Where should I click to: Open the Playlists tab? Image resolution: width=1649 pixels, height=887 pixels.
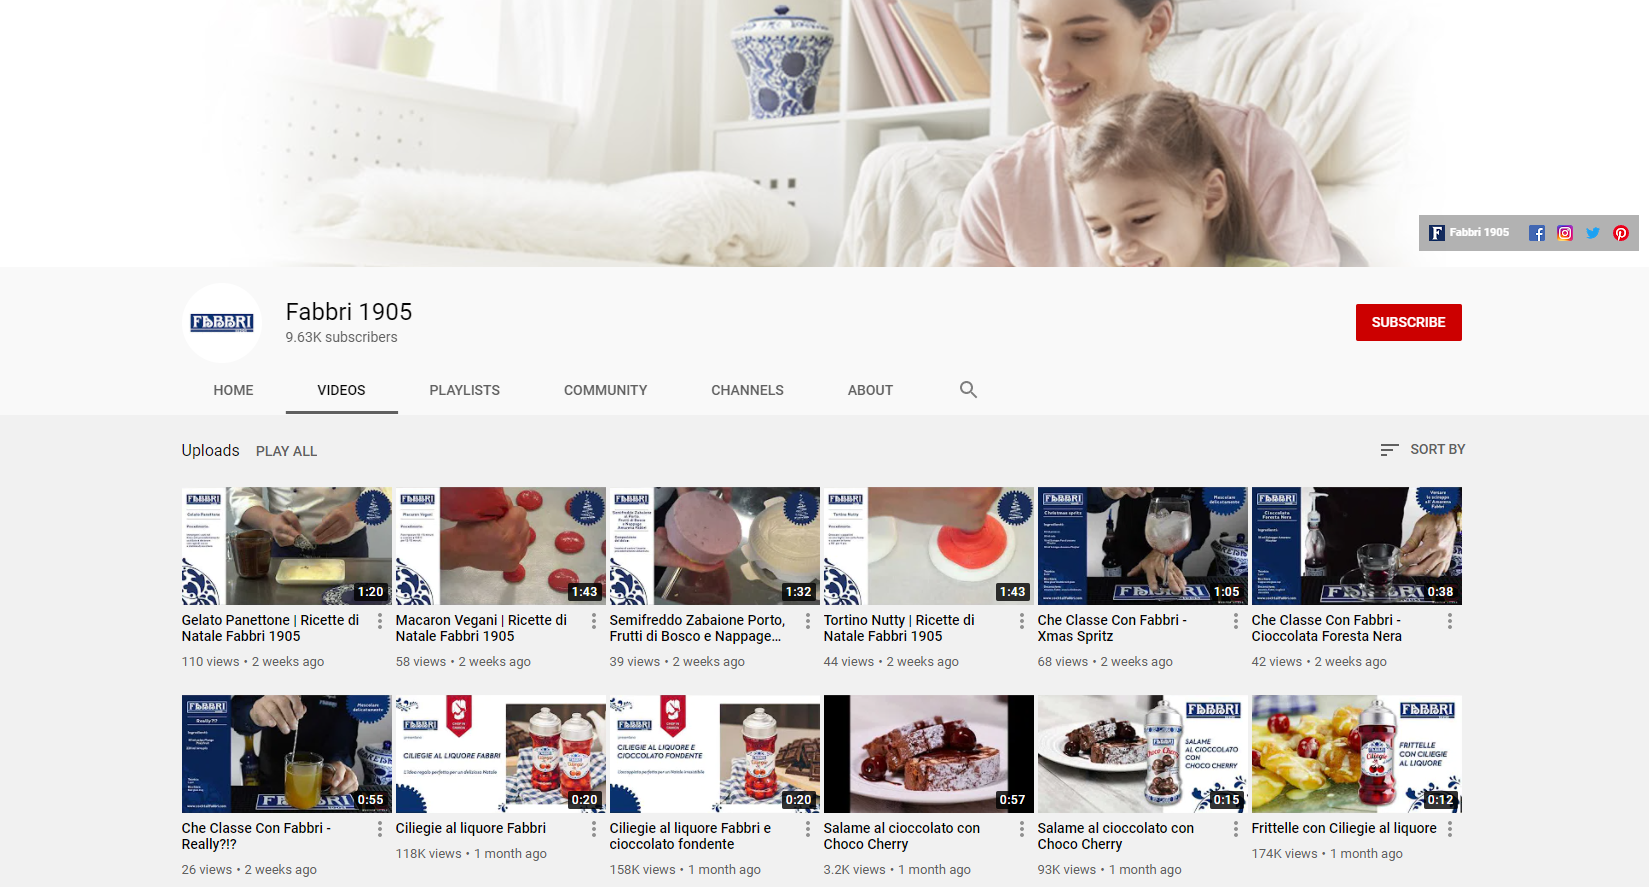click(x=464, y=390)
